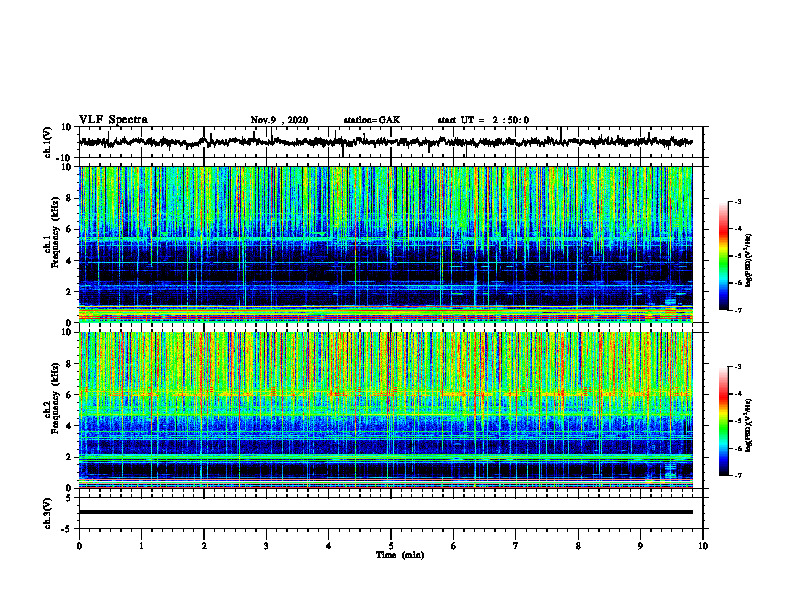The width and height of the screenshot is (792, 612).
Task: Click the ch.1 color scale bar
Action: (723, 256)
